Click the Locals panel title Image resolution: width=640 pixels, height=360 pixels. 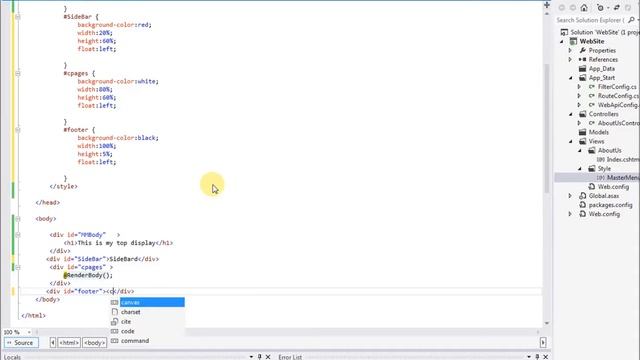click(x=12, y=357)
